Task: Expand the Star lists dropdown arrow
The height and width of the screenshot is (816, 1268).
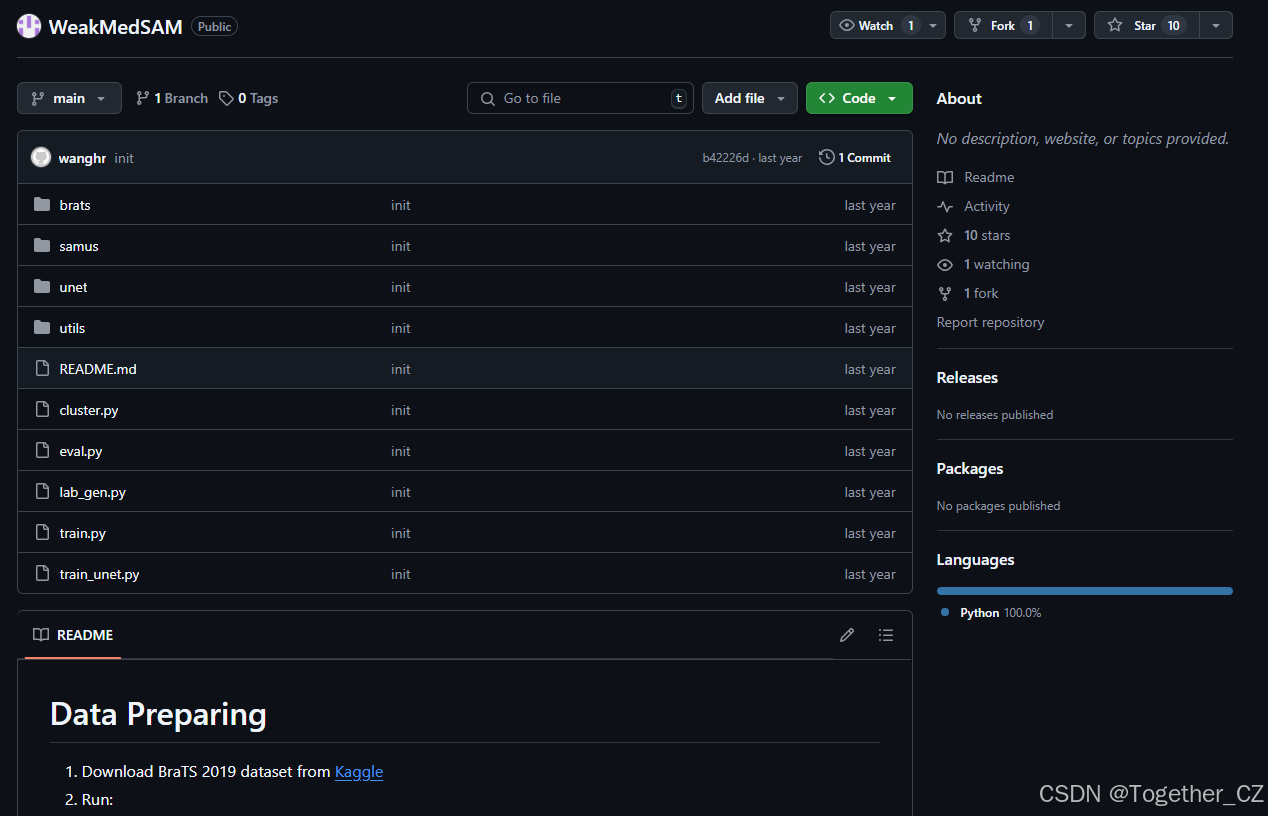Action: click(x=1216, y=26)
